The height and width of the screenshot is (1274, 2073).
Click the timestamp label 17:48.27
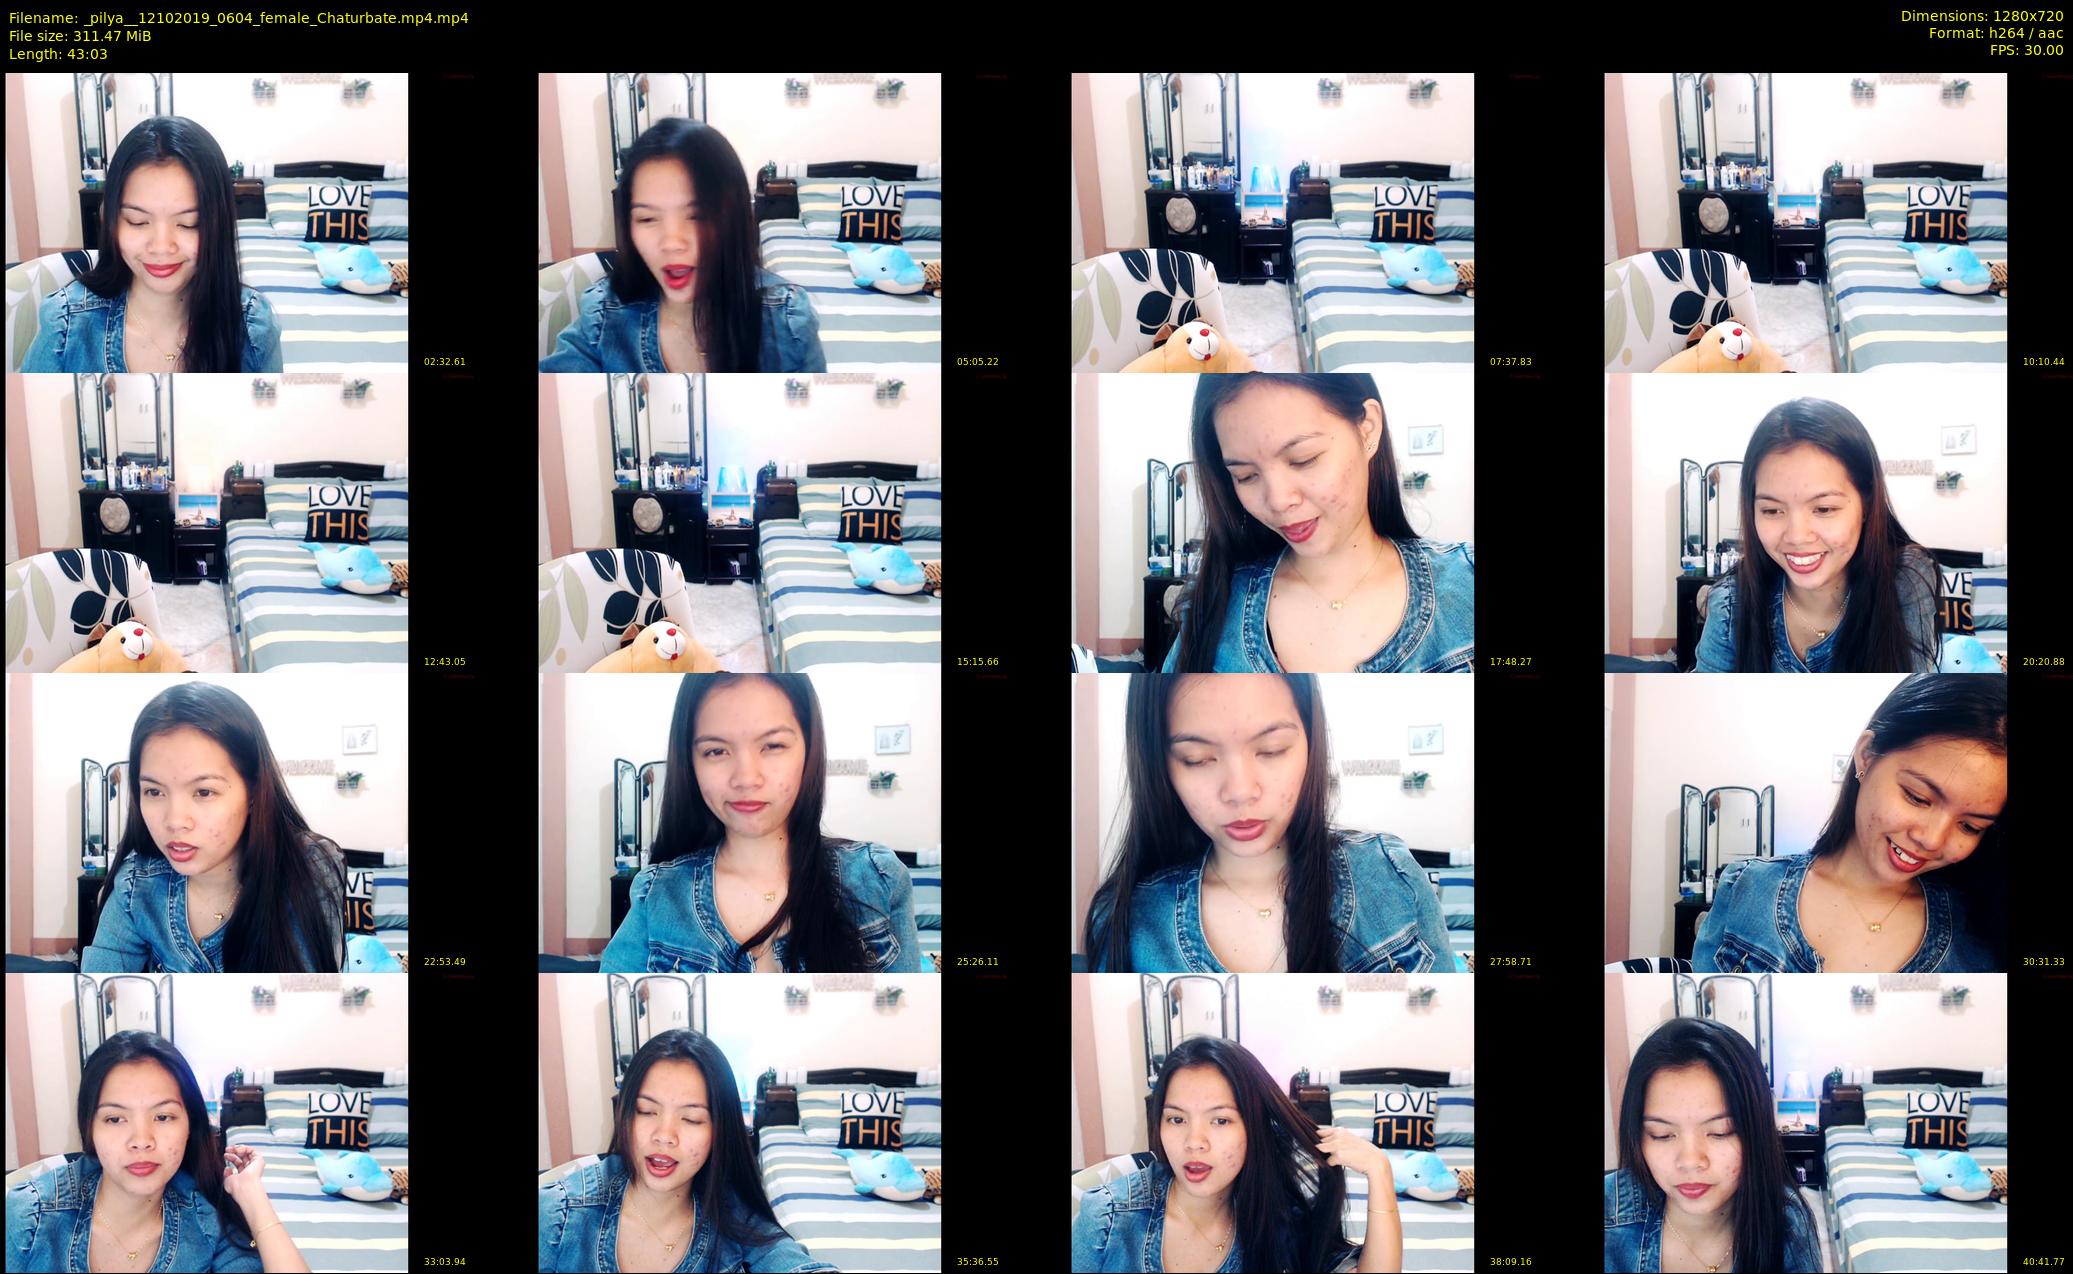click(x=1511, y=662)
